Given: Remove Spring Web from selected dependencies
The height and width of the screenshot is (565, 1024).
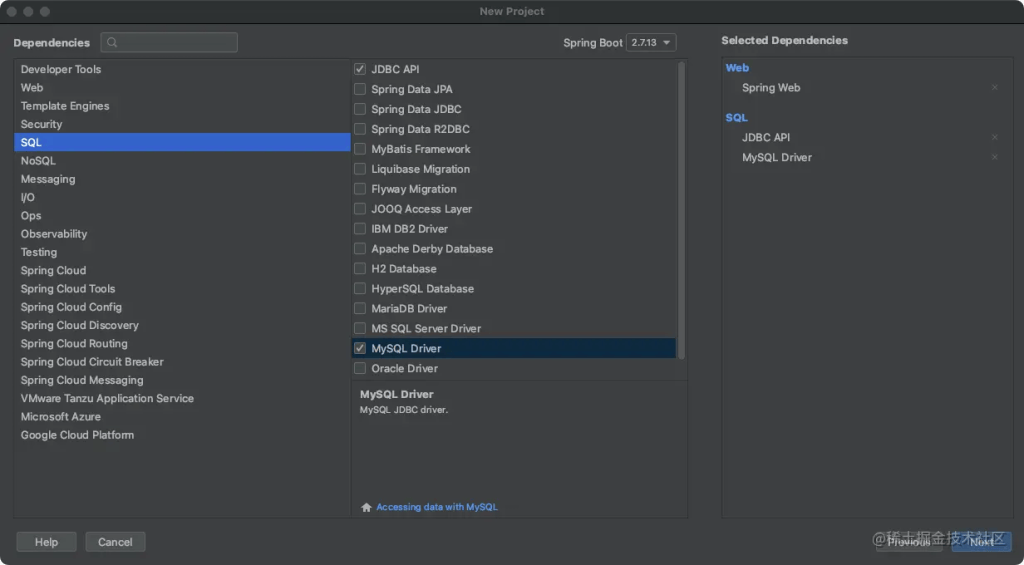Looking at the screenshot, I should coord(994,88).
